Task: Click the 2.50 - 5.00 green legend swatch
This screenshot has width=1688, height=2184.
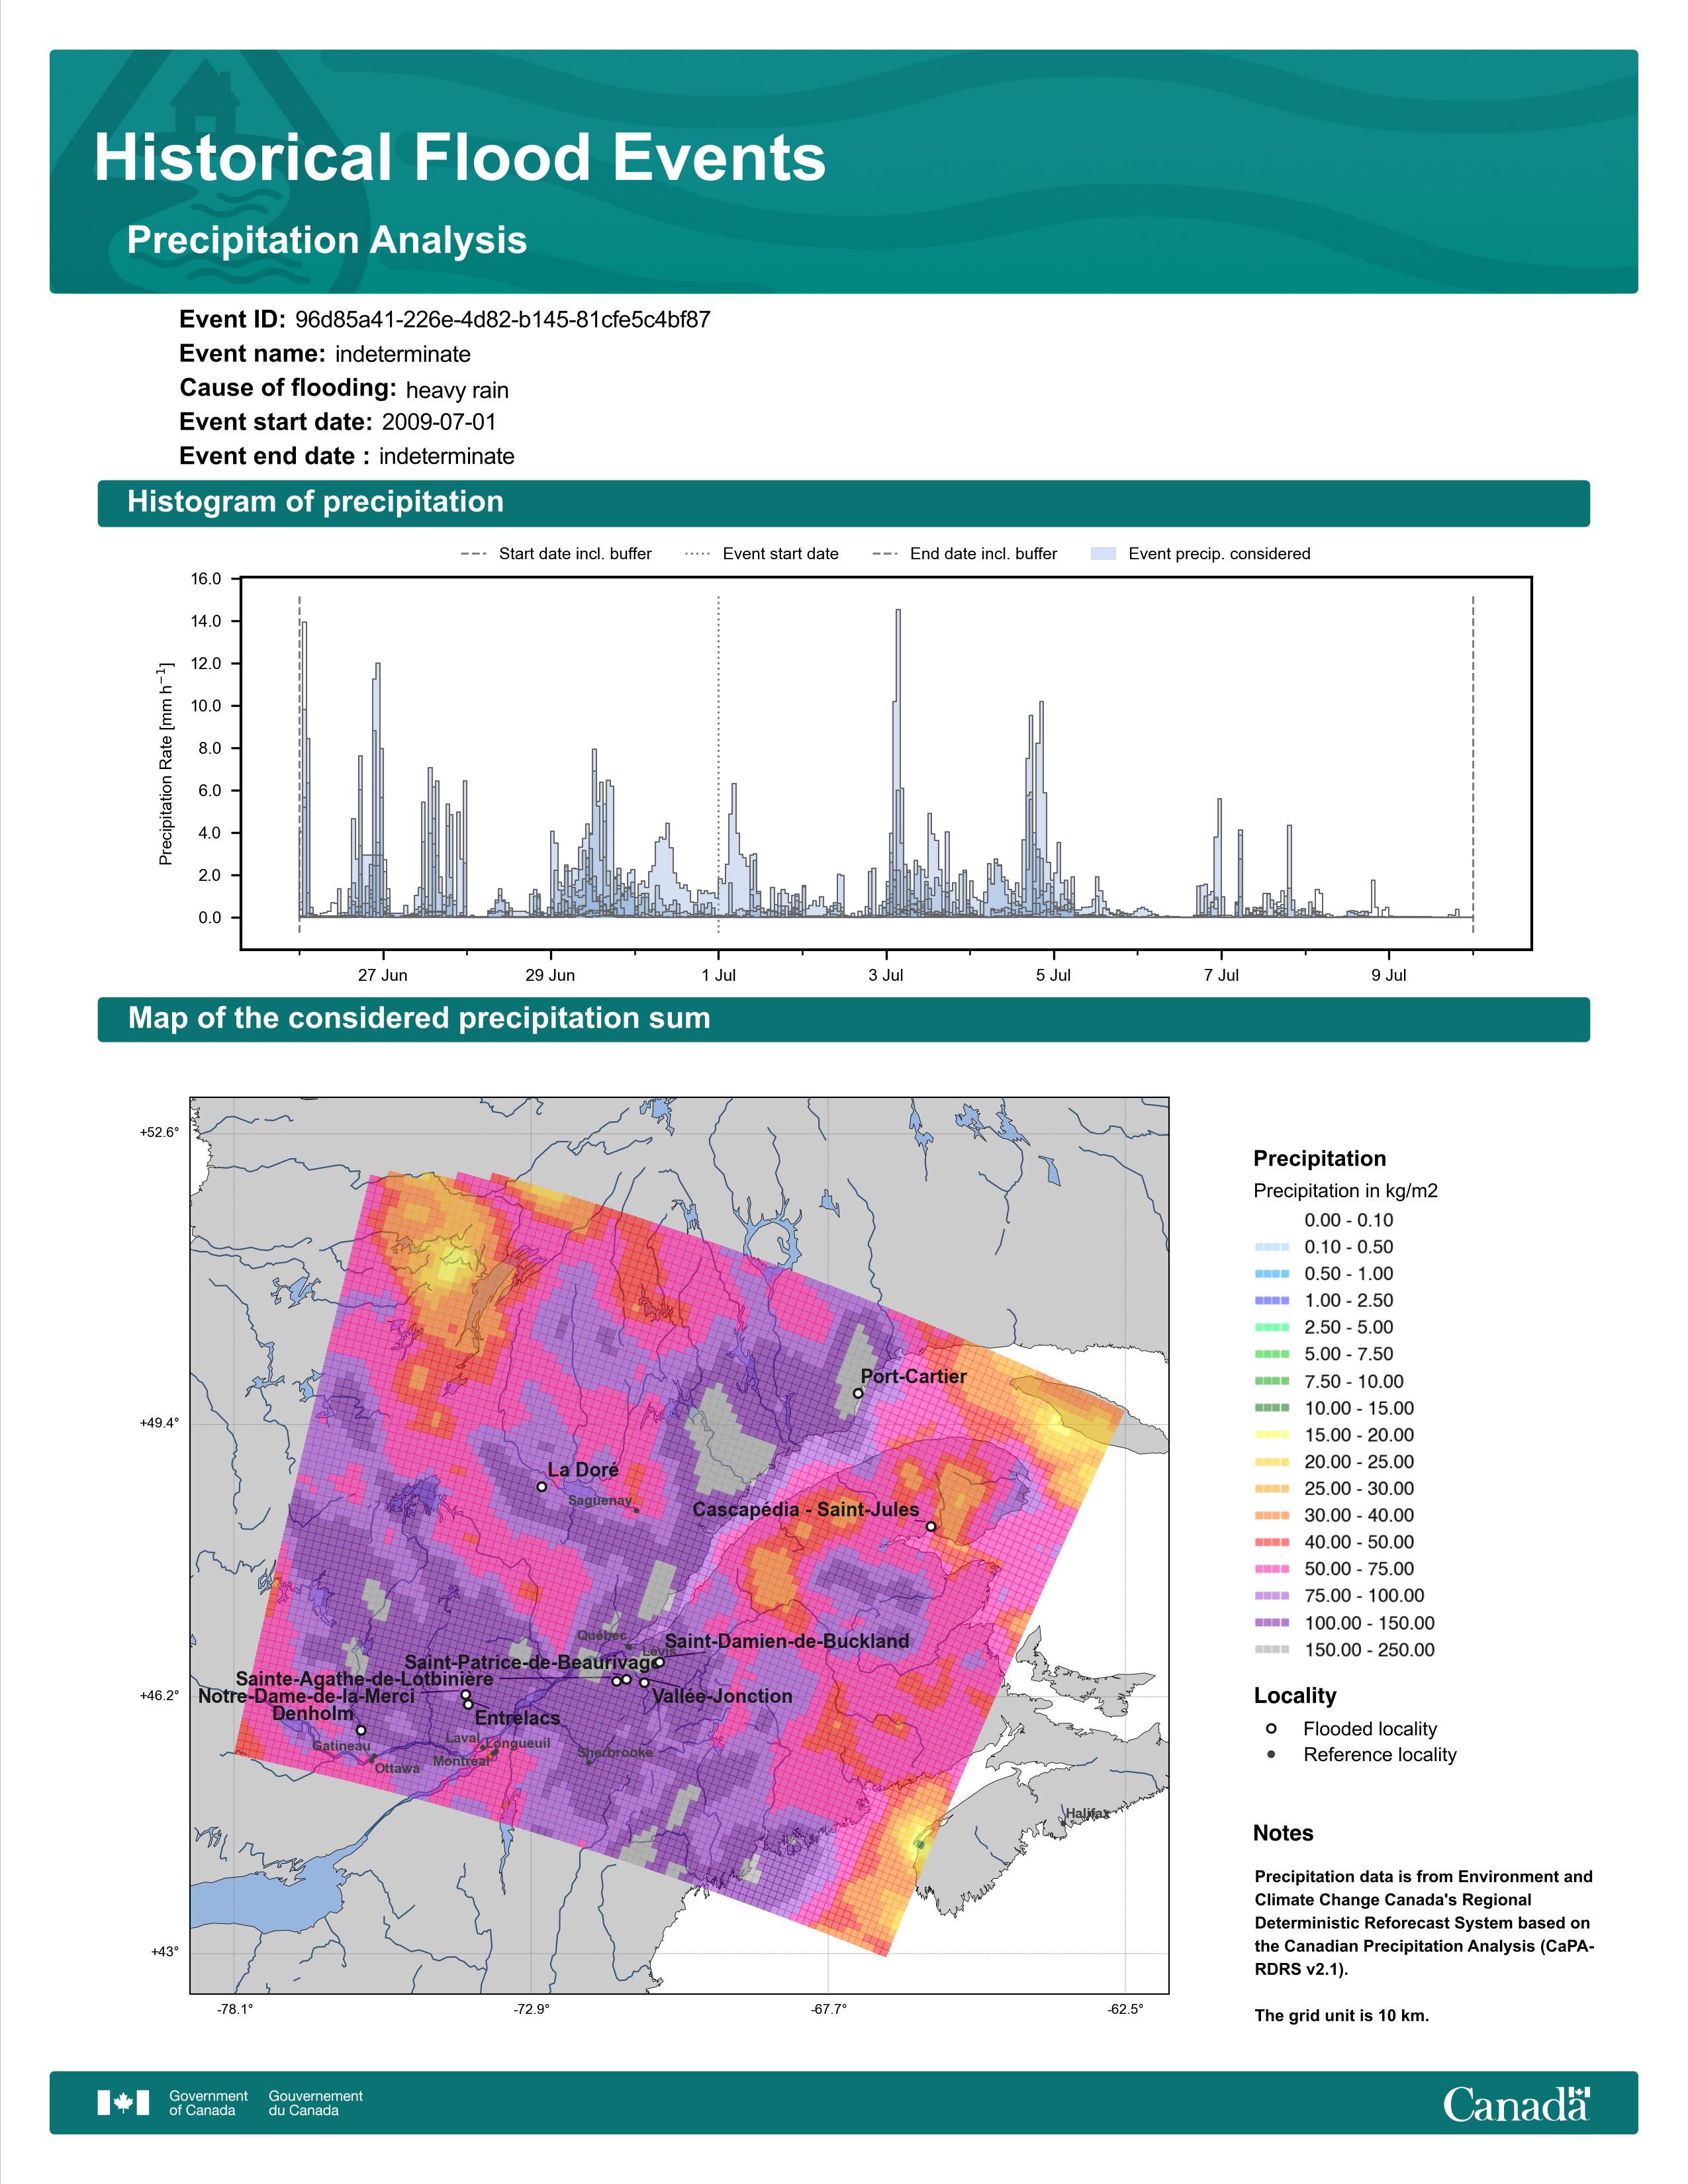Action: (1271, 1328)
